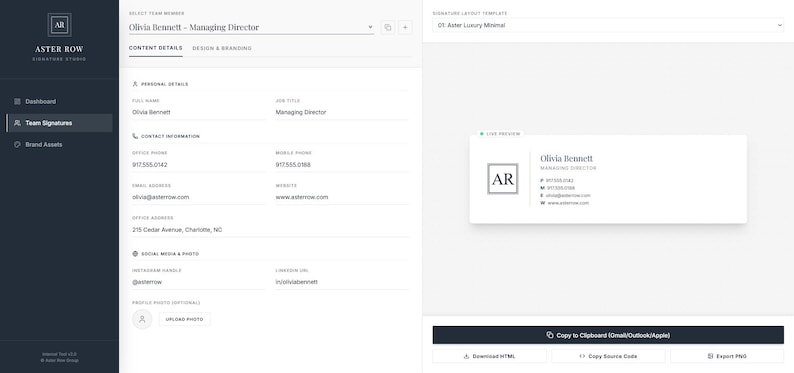Click the website line in signature preview
The height and width of the screenshot is (373, 794).
click(x=565, y=203)
